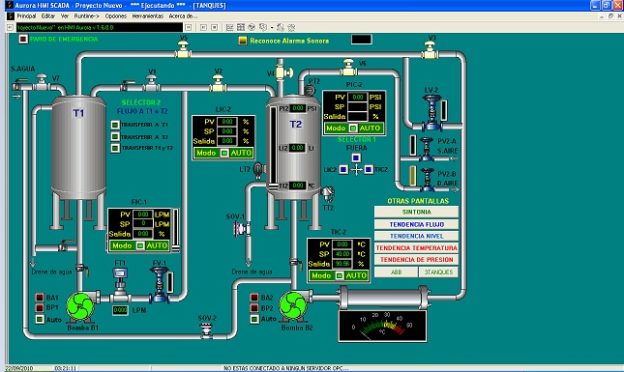Click the PV2-A S.AIRE control valve

(426, 149)
